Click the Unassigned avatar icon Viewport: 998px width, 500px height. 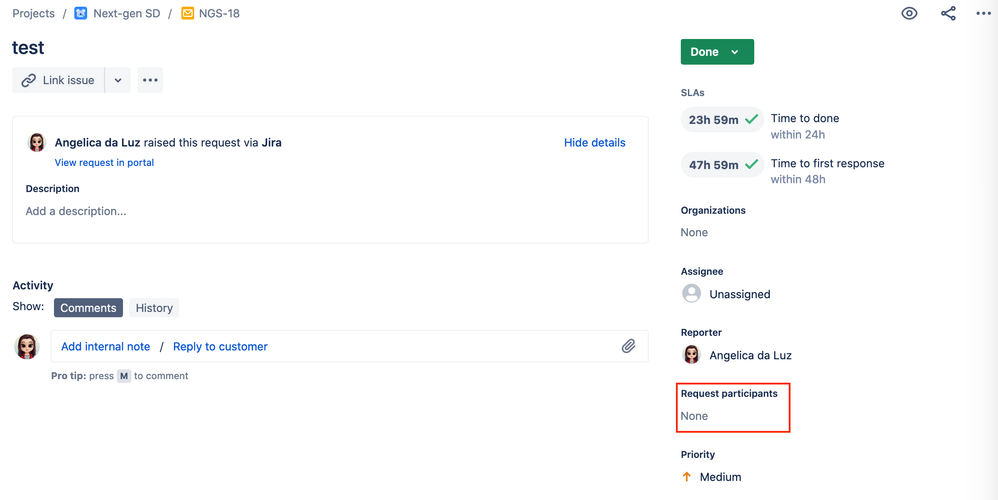click(691, 294)
